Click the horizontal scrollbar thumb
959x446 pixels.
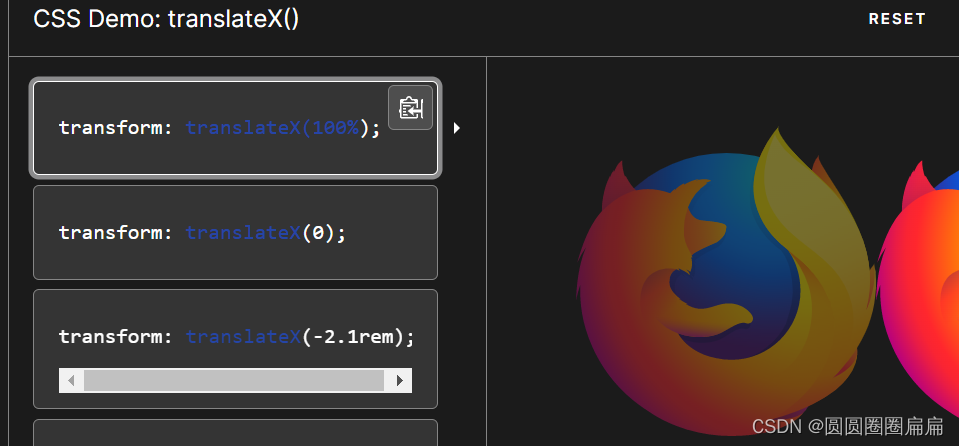click(x=234, y=381)
